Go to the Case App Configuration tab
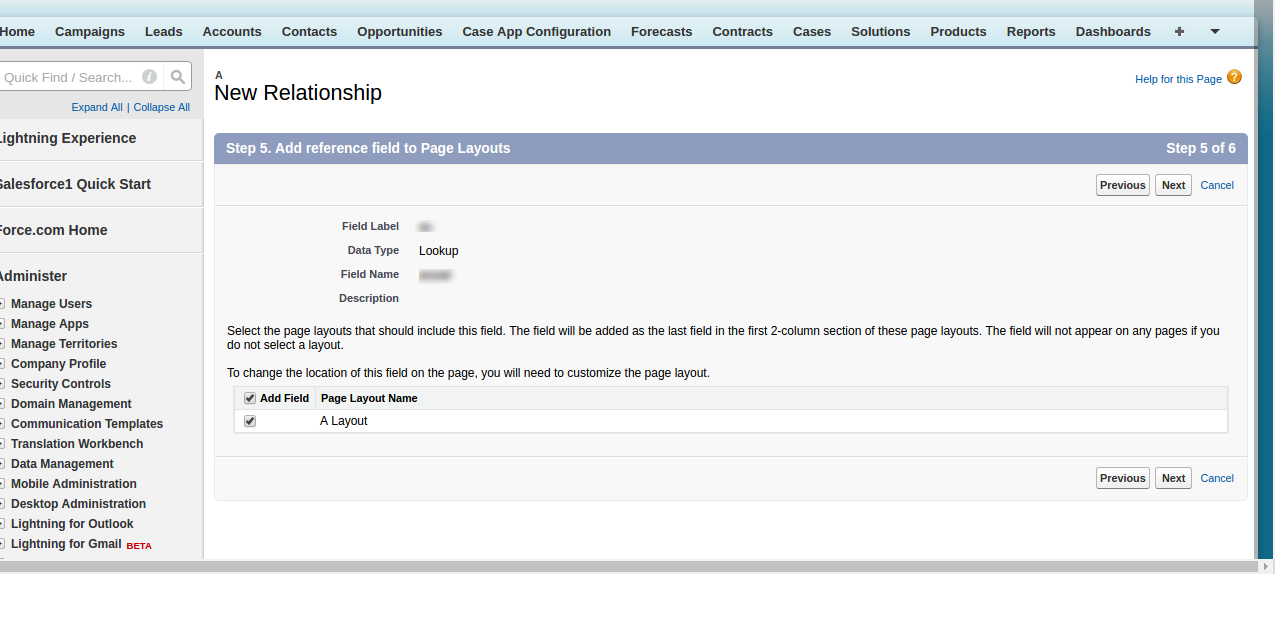The width and height of the screenshot is (1275, 629). [536, 32]
